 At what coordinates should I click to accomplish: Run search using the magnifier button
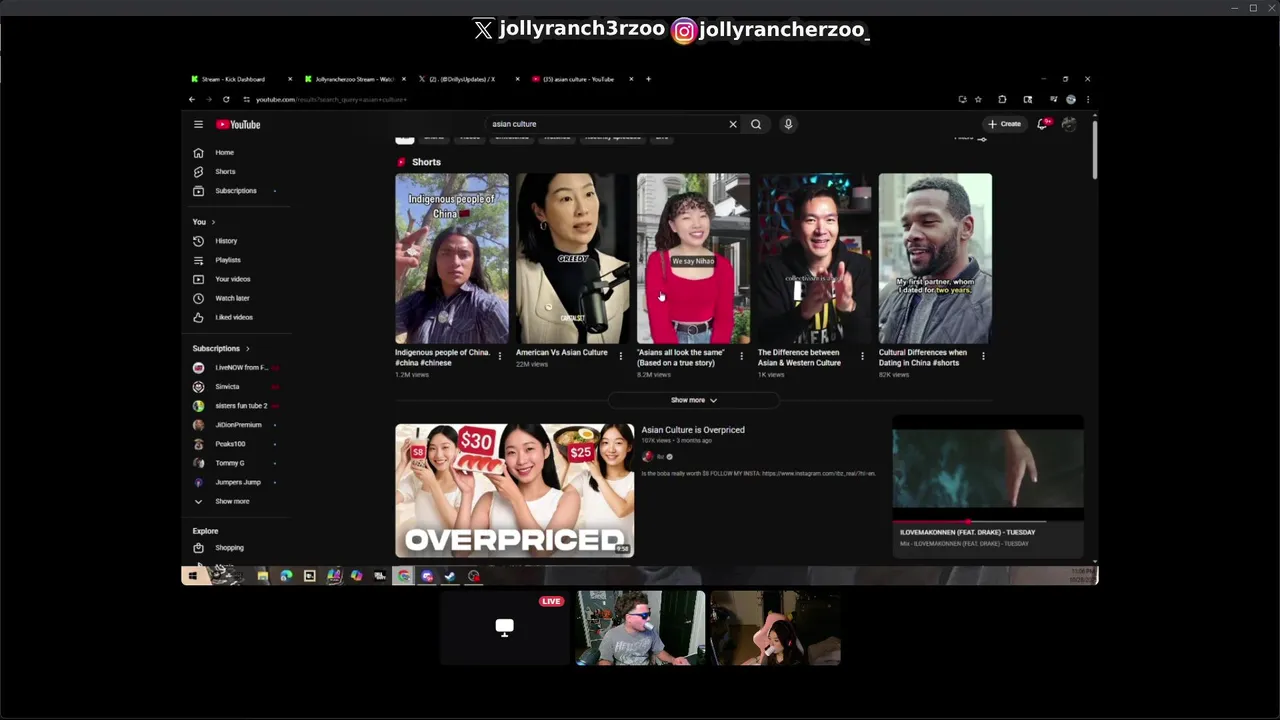756,124
